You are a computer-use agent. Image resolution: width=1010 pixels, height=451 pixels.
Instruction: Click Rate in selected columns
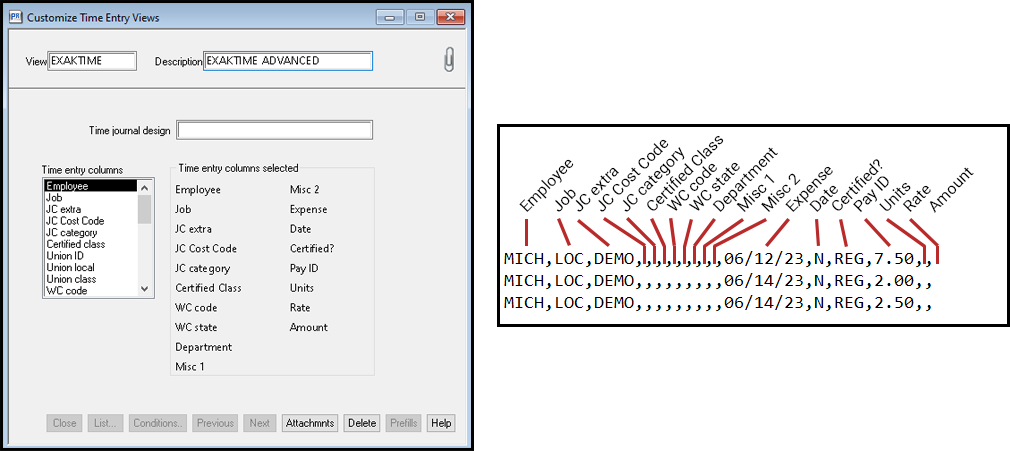click(x=300, y=307)
